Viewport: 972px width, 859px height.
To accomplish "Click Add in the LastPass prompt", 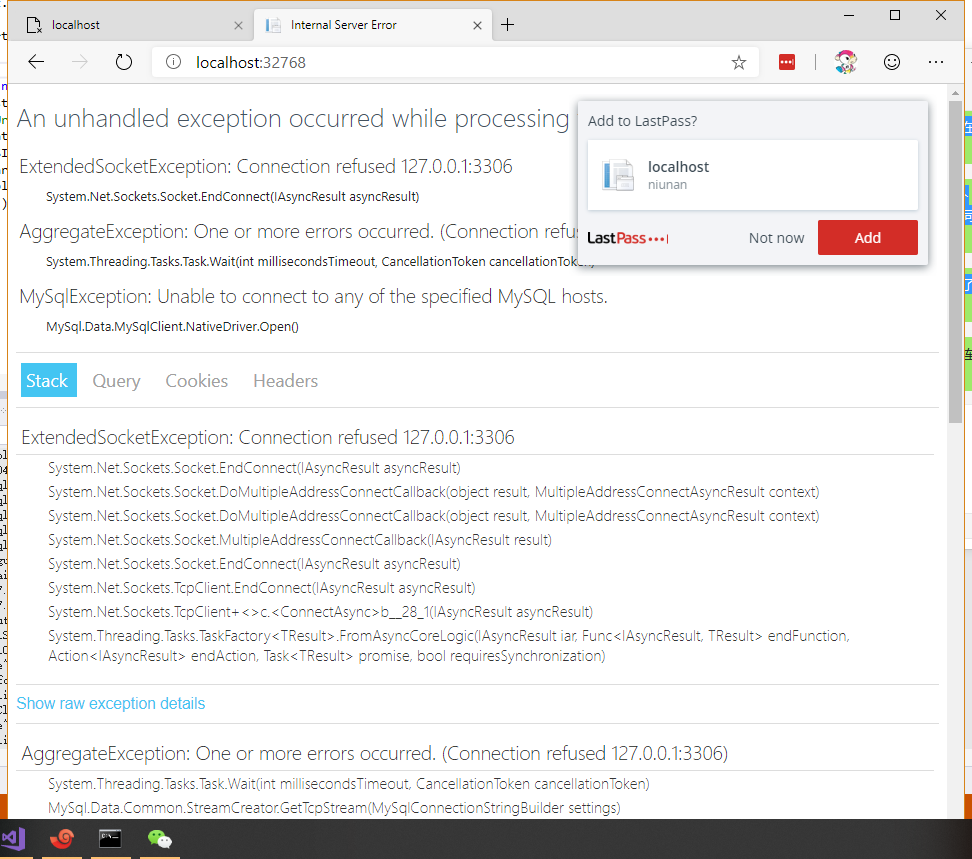I will (867, 237).
